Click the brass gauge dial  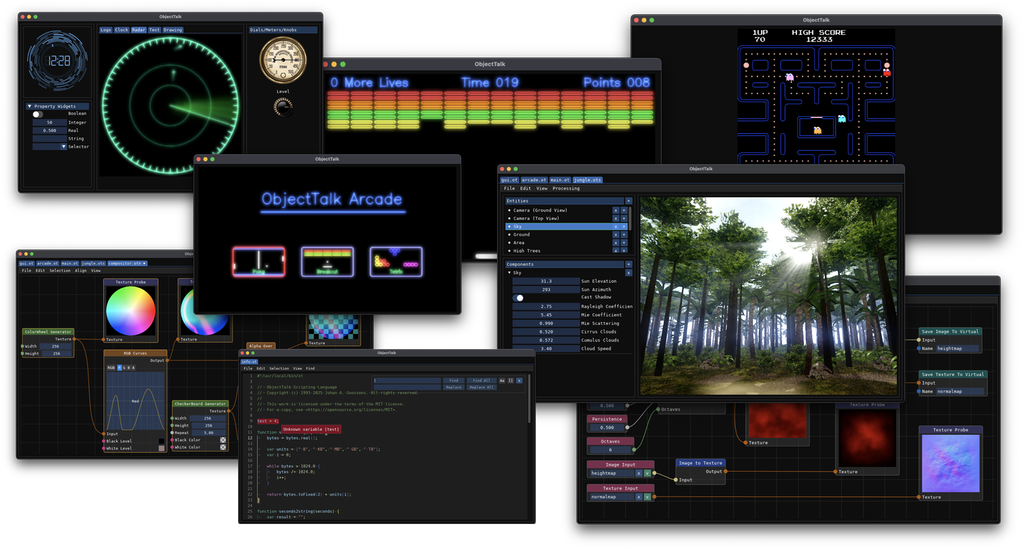(283, 60)
